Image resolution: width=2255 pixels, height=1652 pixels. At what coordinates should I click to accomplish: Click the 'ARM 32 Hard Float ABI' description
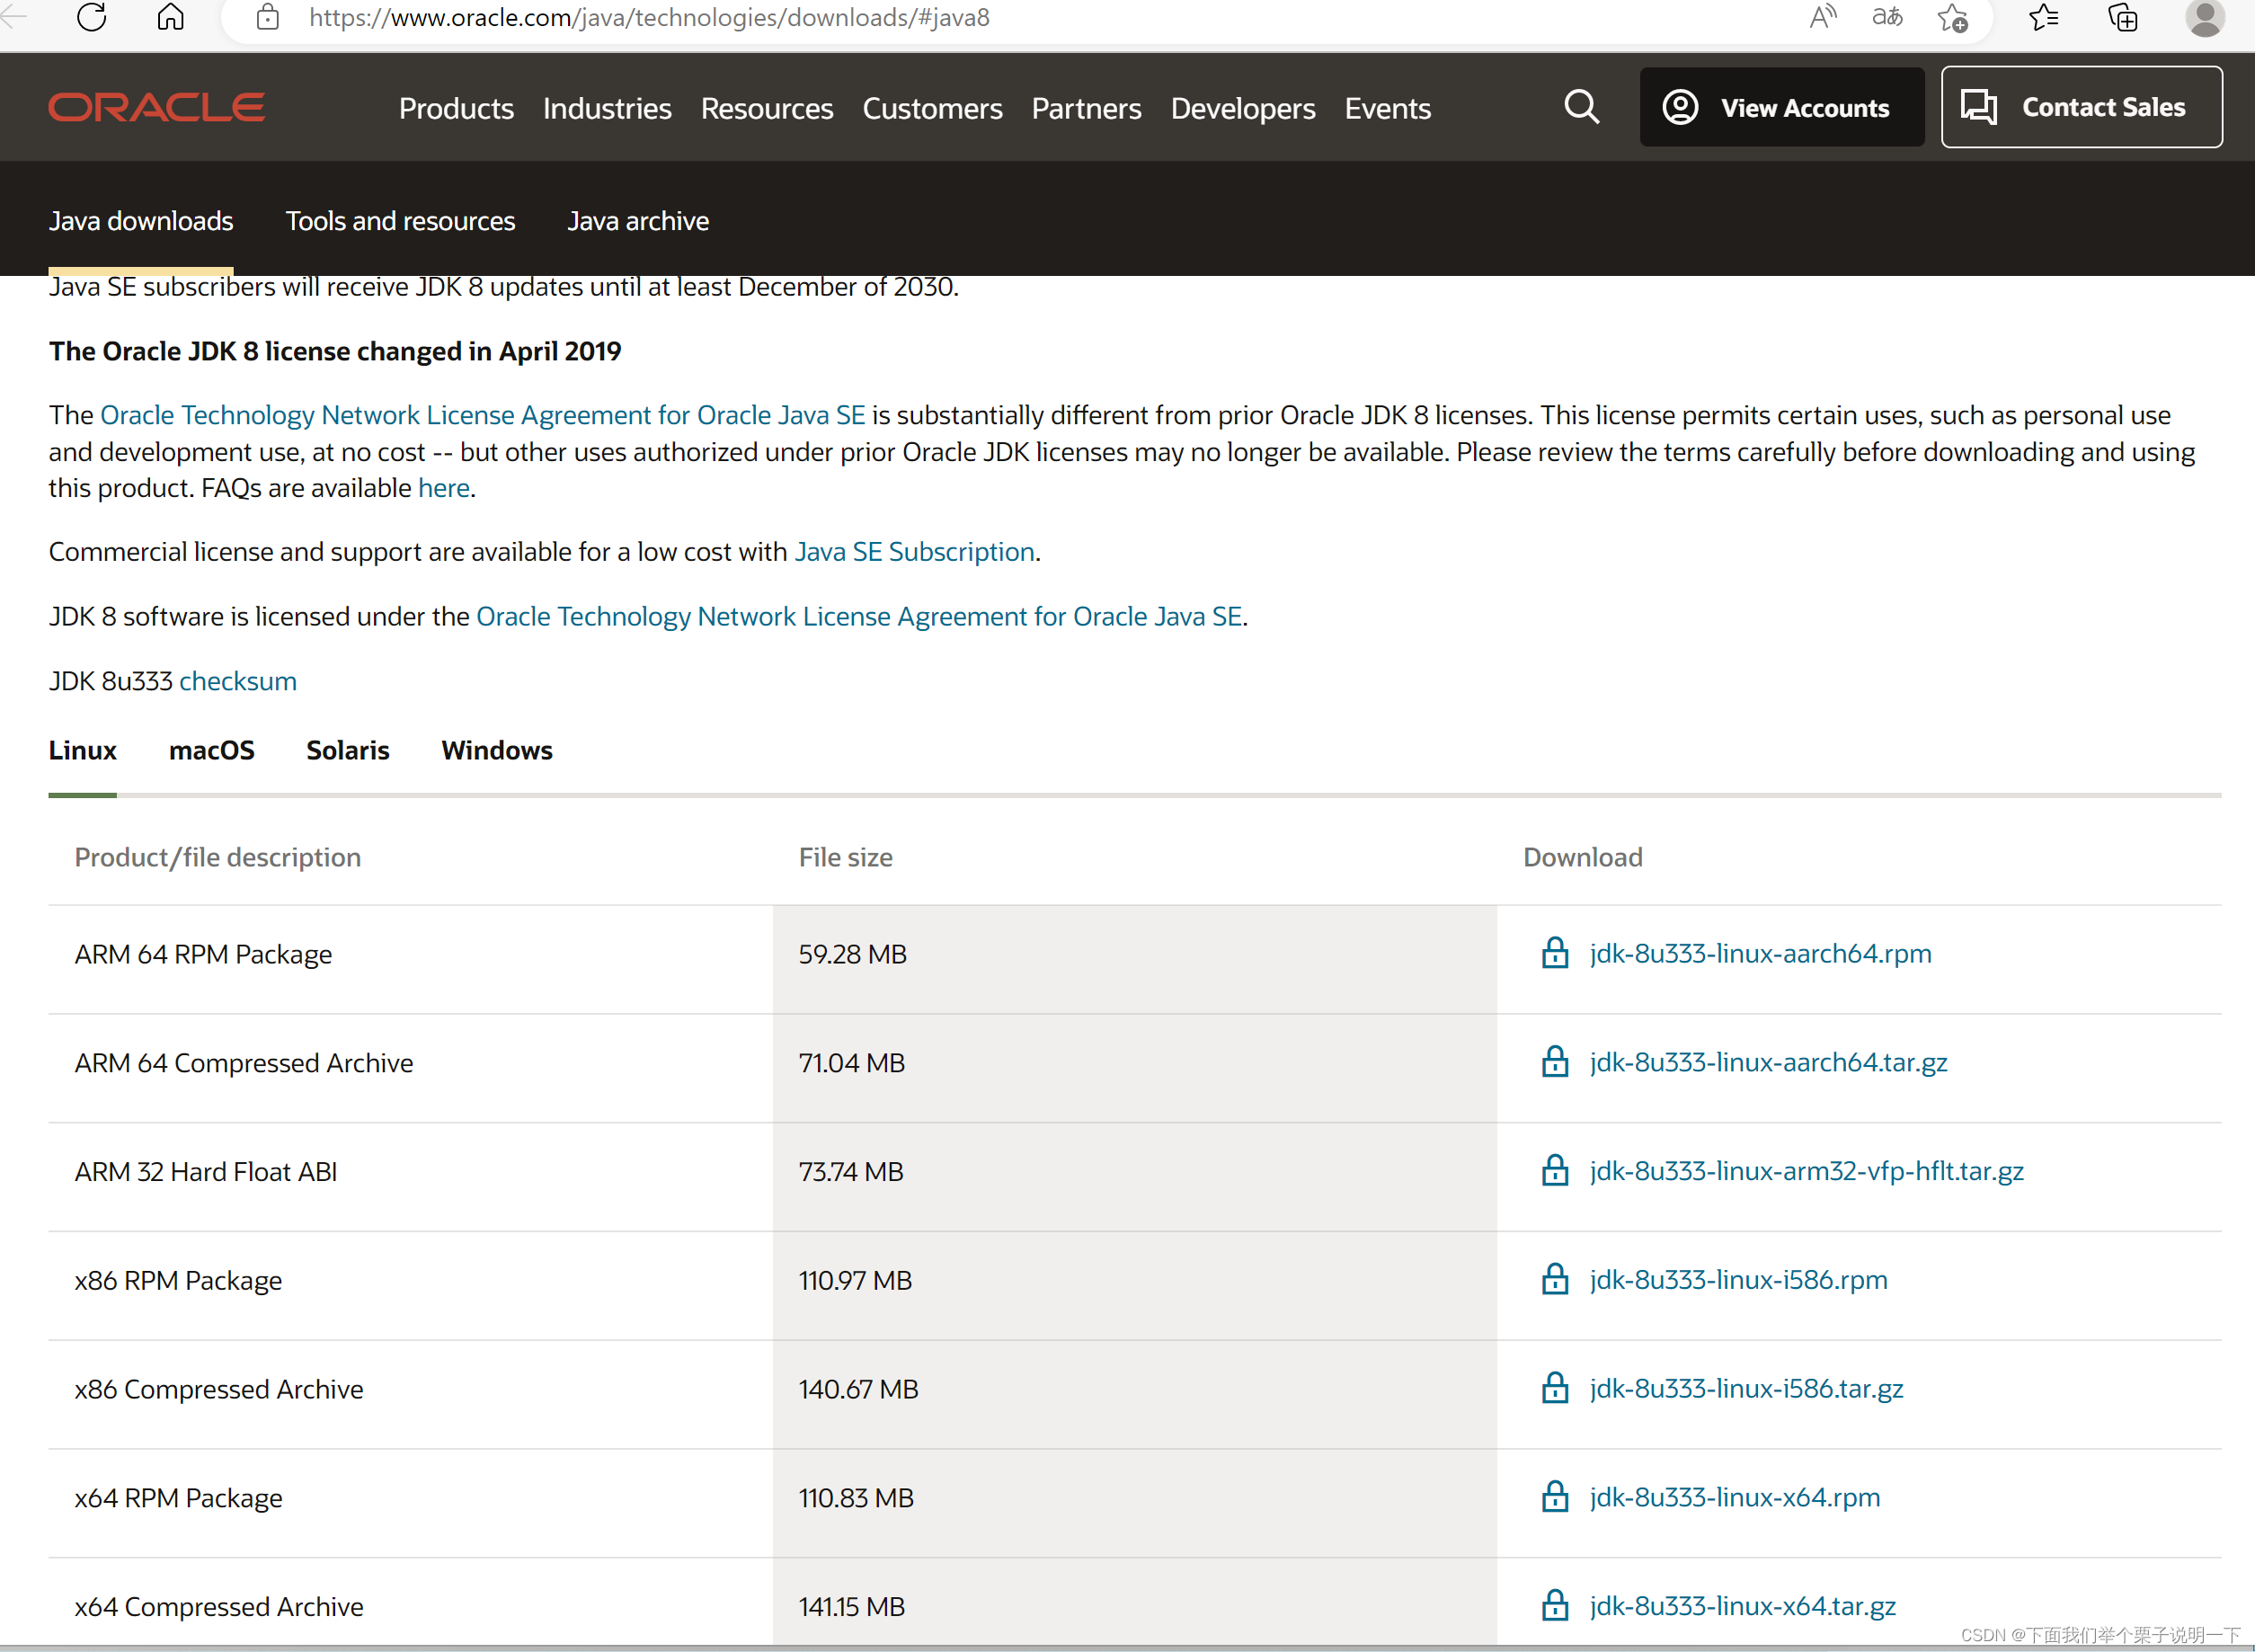click(205, 1172)
